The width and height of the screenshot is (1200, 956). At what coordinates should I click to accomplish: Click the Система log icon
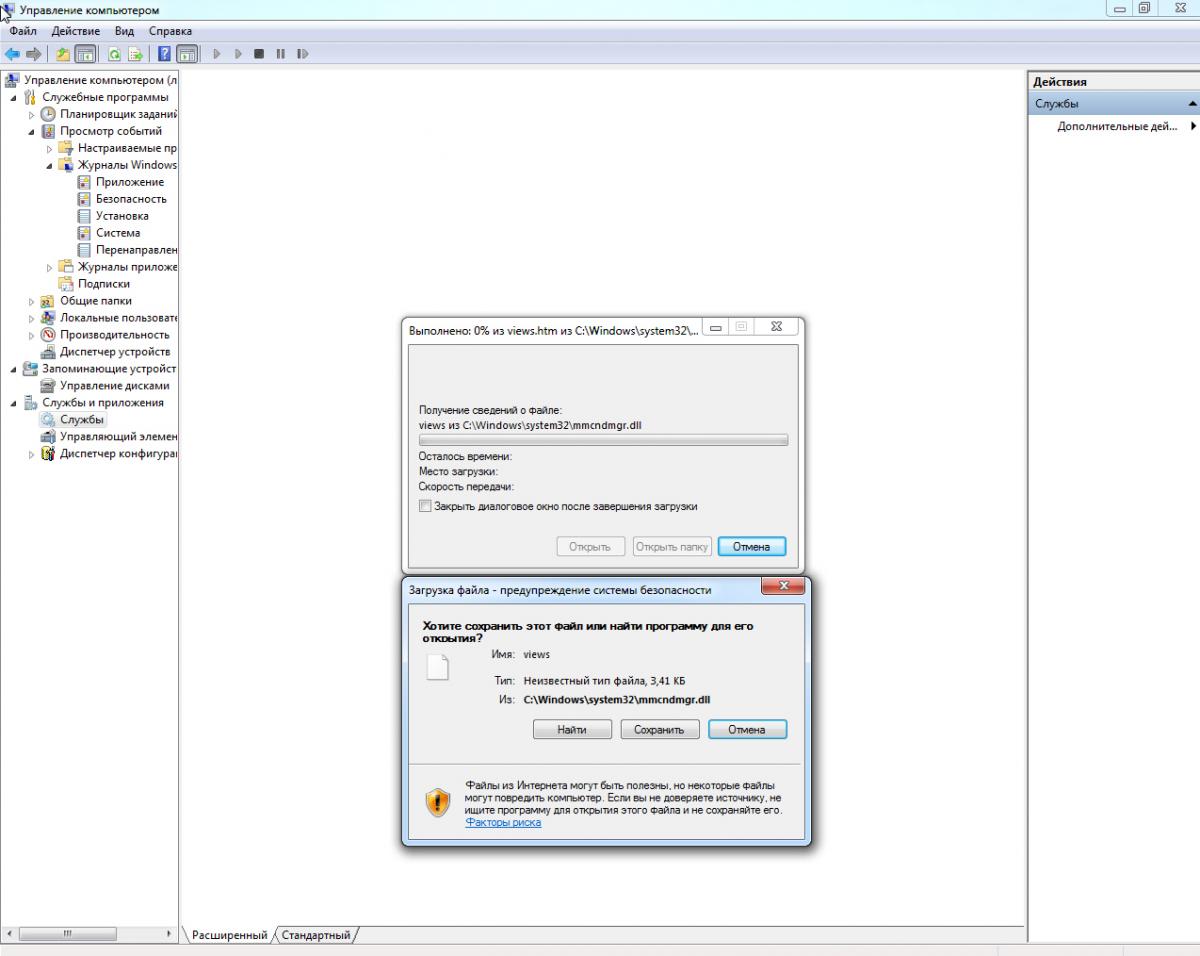[x=84, y=233]
